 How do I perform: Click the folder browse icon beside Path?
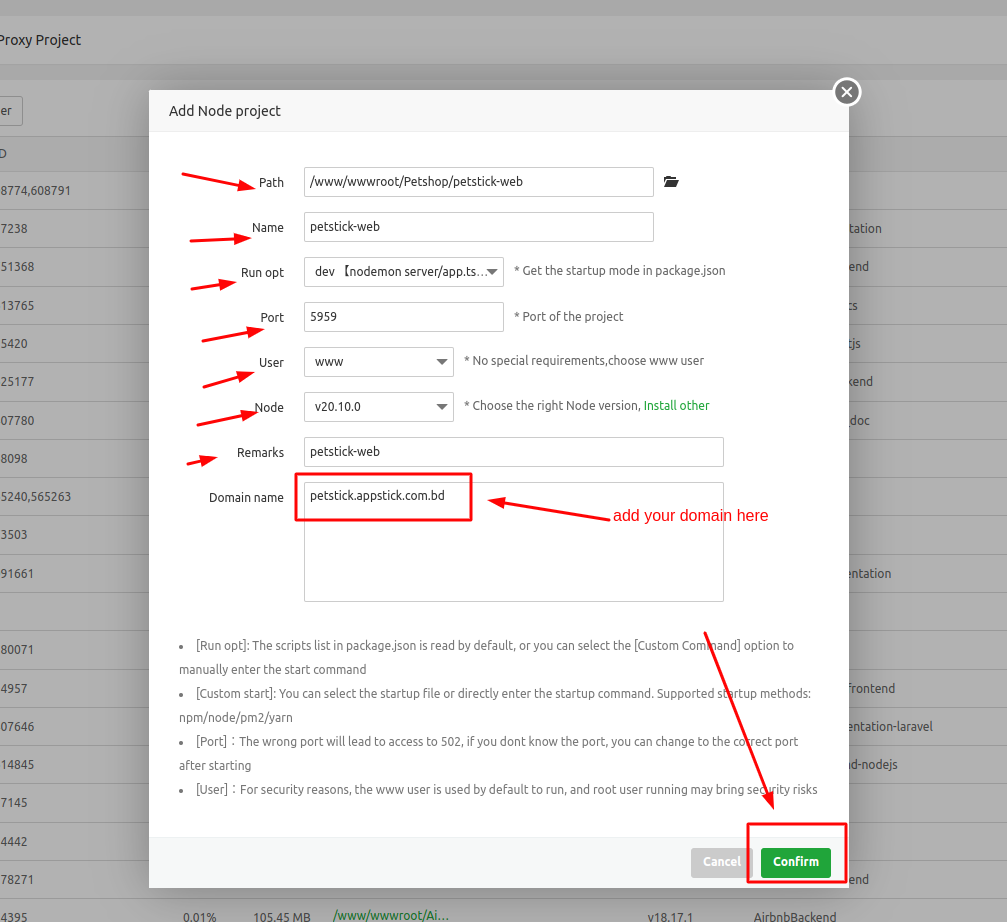point(671,182)
